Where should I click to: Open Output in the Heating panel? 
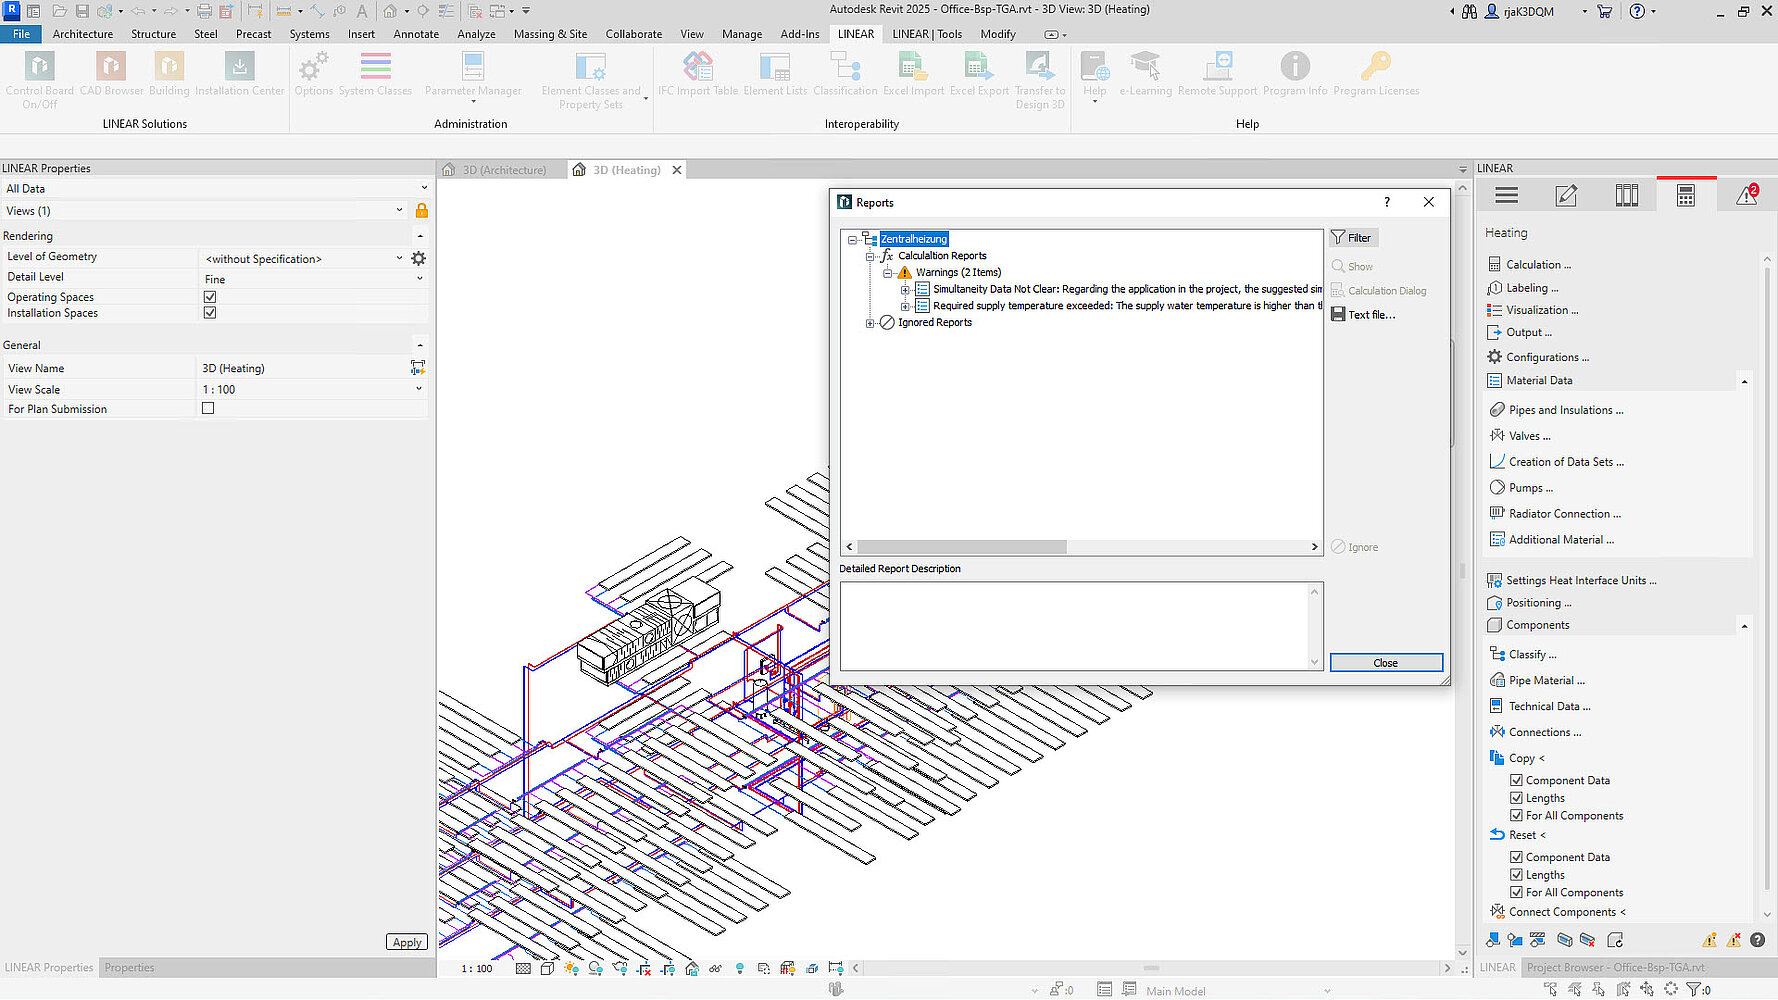1528,333
